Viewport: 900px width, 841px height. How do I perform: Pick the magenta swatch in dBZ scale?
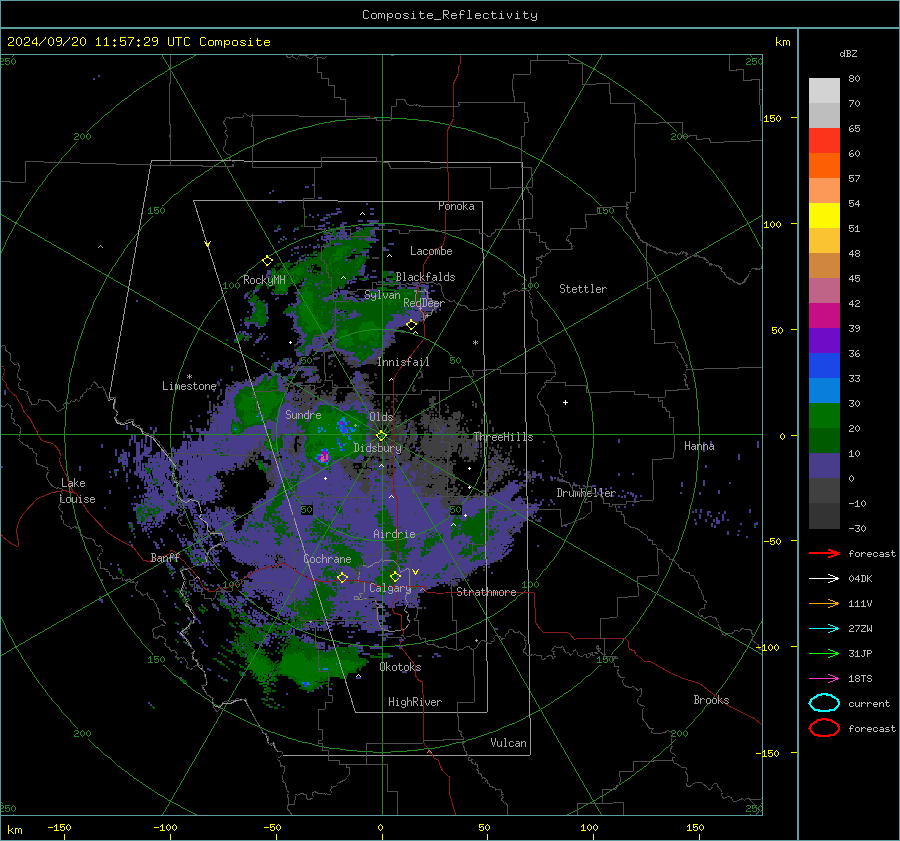(824, 315)
